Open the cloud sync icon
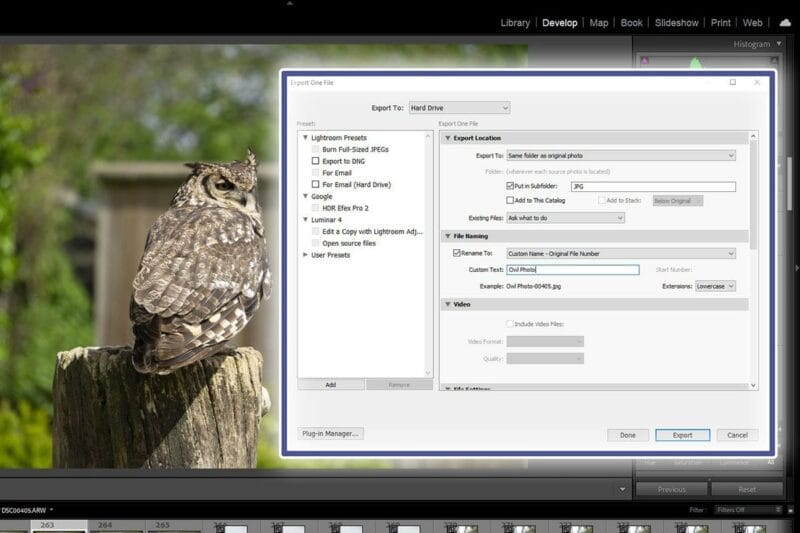 pyautogui.click(x=785, y=22)
